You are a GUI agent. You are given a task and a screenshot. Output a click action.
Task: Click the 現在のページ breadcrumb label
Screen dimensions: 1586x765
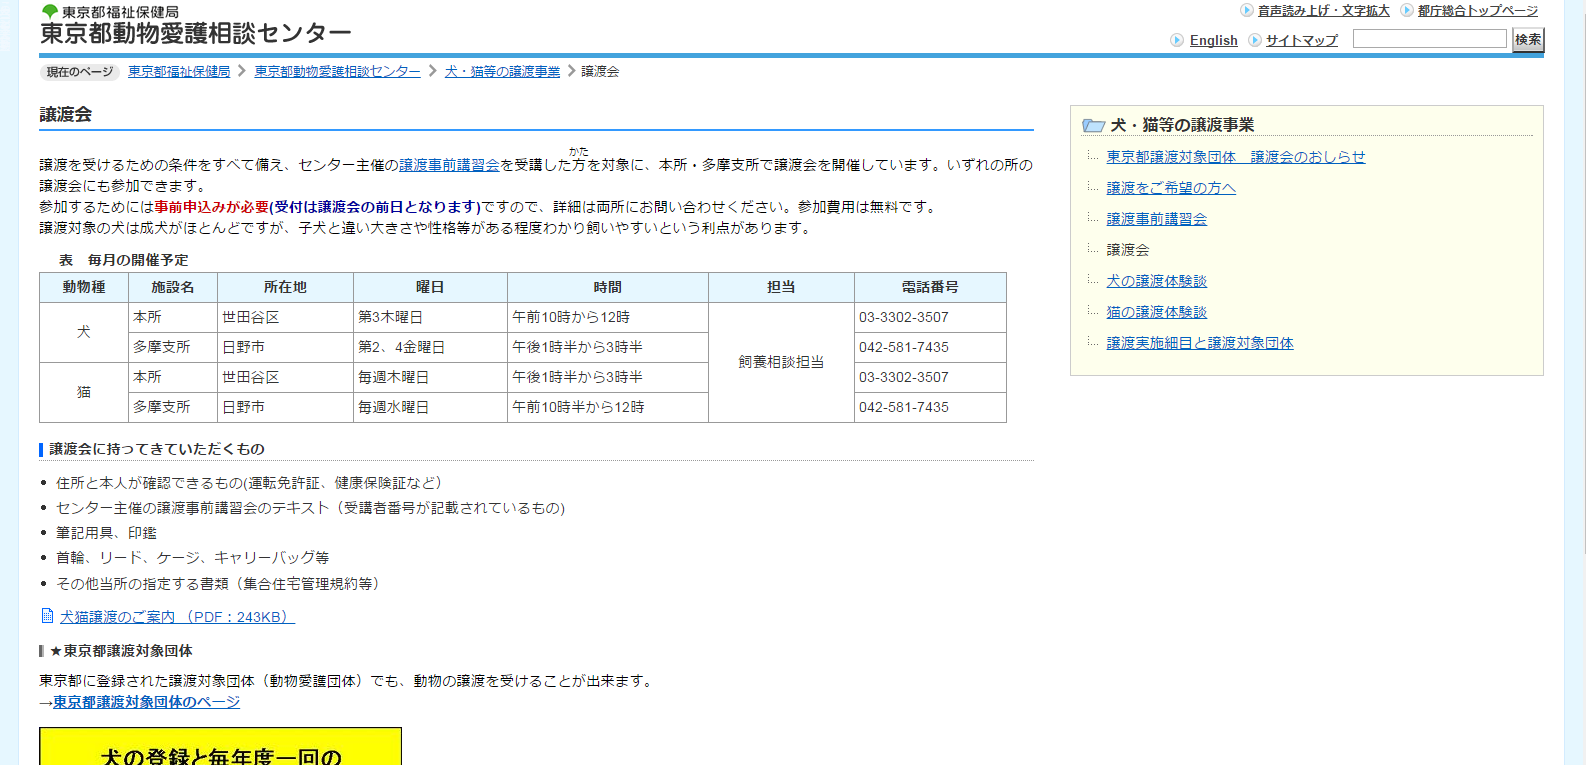pos(80,72)
